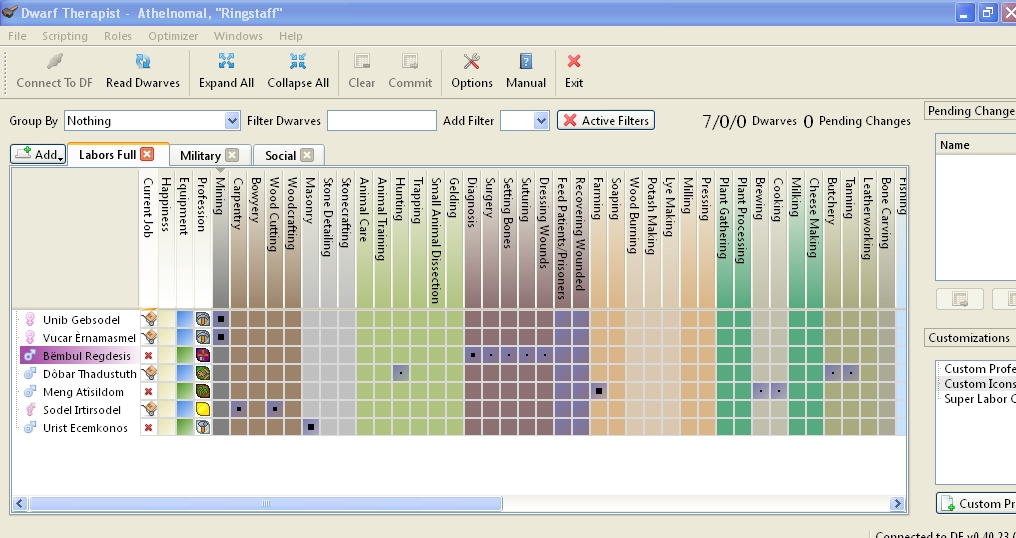Image resolution: width=1016 pixels, height=538 pixels.
Task: Click in the Filter Dwarves input field
Action: (382, 121)
